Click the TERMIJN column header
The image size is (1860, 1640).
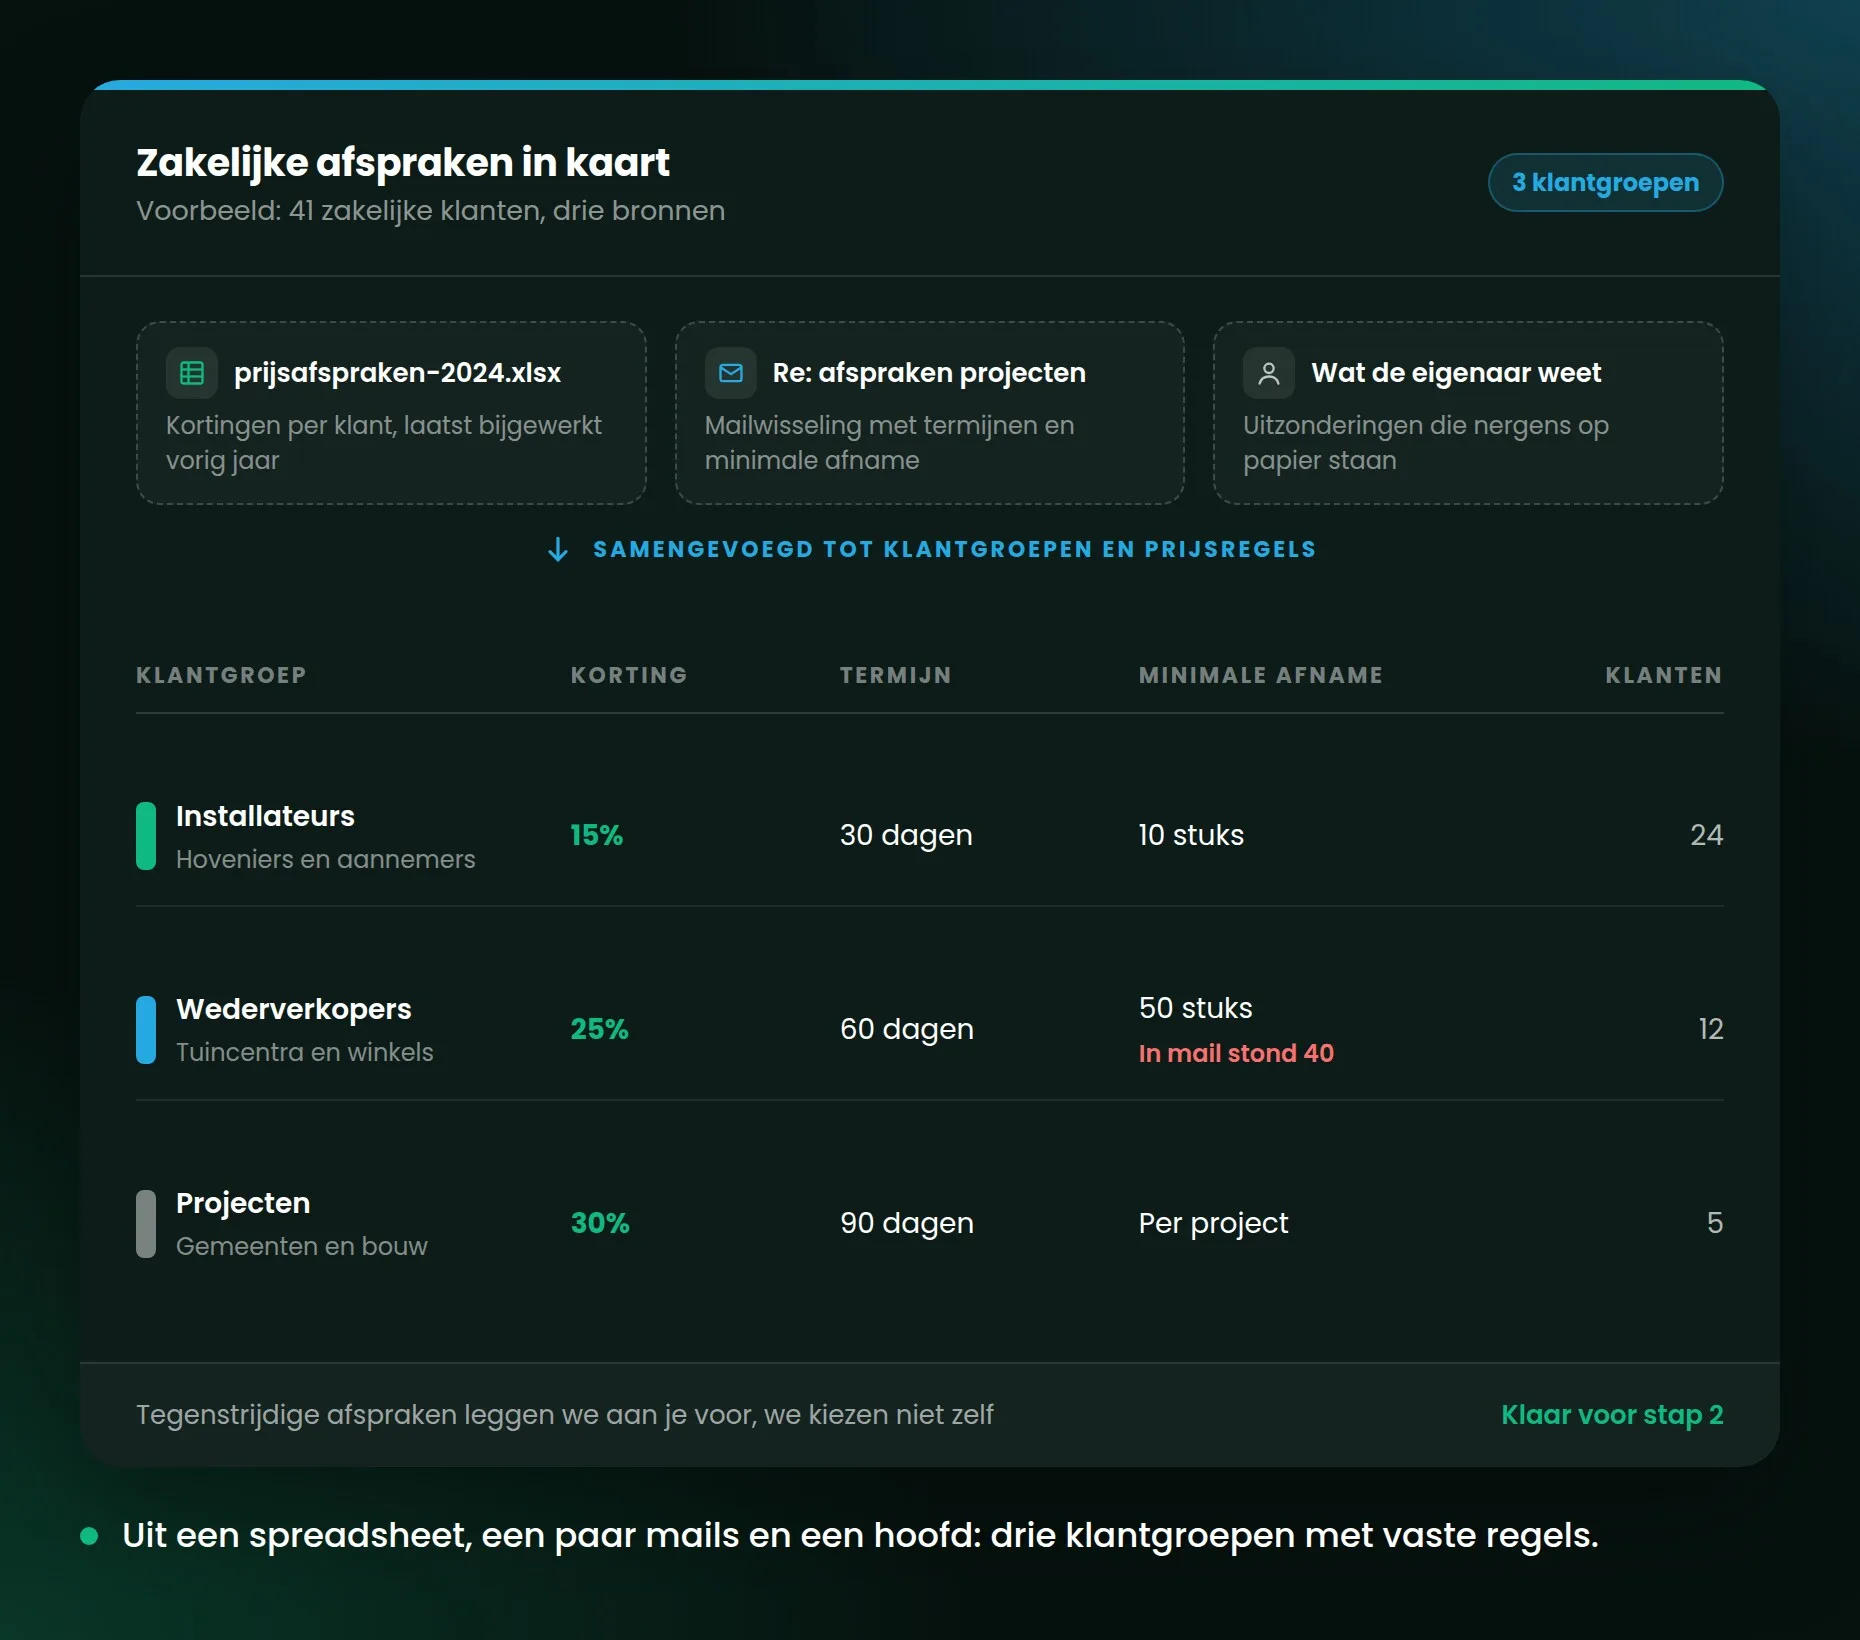pyautogui.click(x=895, y=675)
